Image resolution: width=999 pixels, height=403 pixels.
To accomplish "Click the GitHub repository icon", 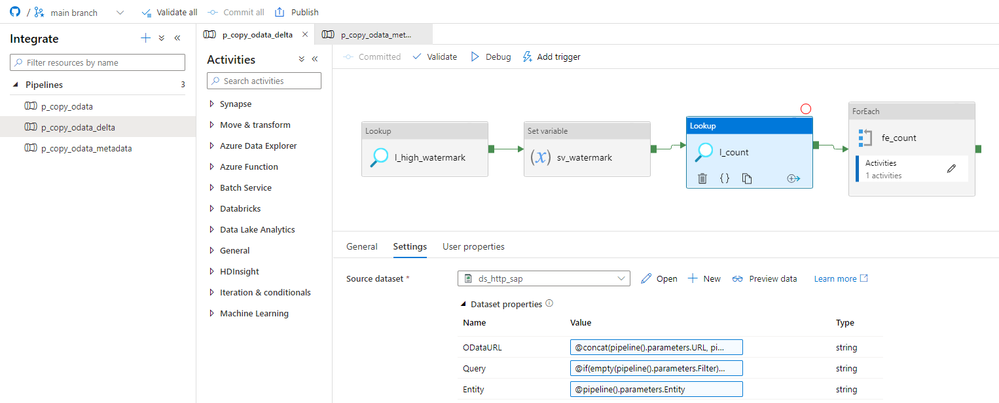I will pyautogui.click(x=15, y=12).
